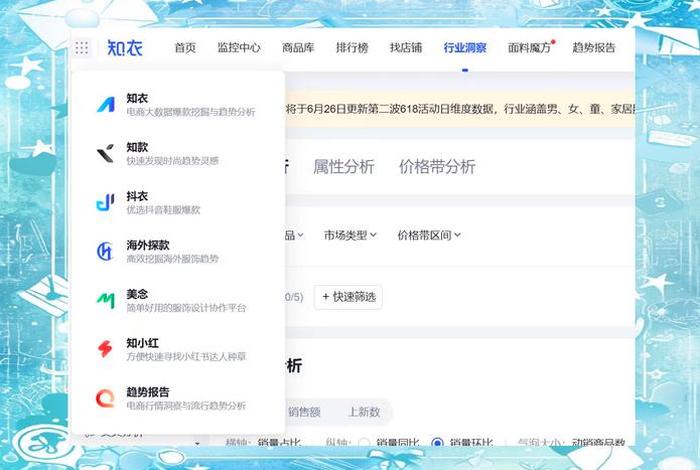This screenshot has height=470, width=700.
Task: Select the 销量同比 radio button
Action: 364,442
